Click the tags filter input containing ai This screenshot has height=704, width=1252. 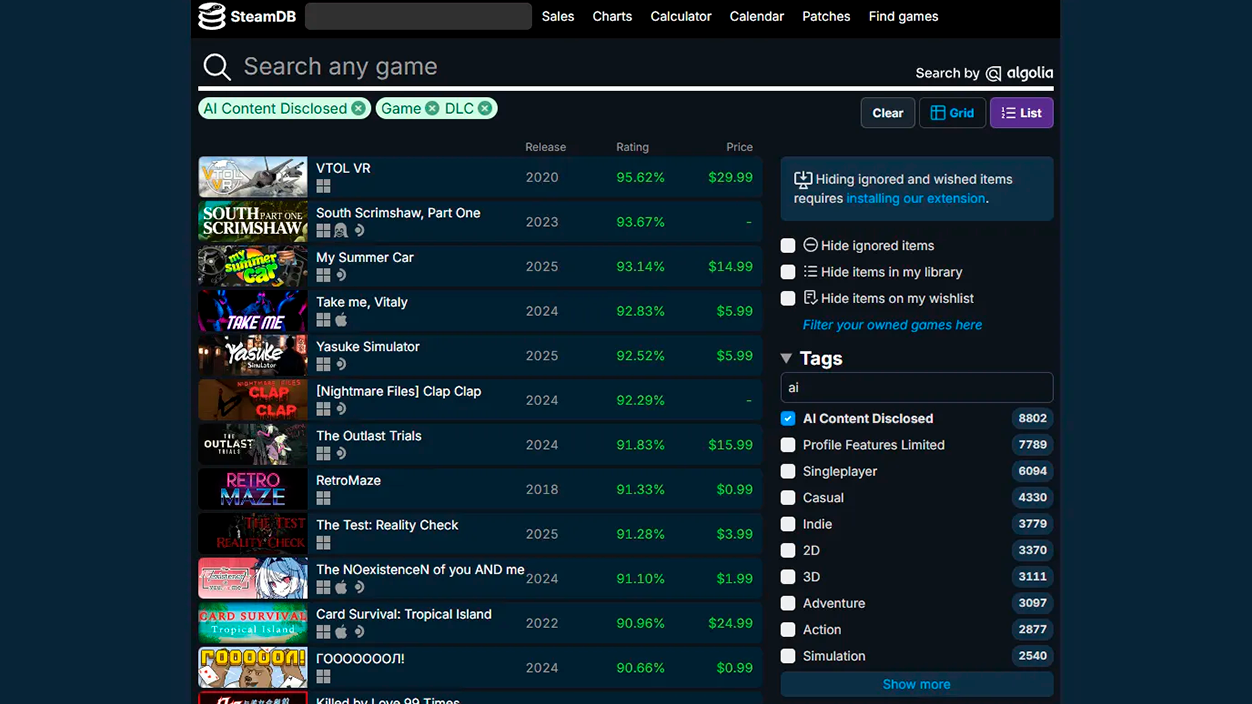coord(916,388)
